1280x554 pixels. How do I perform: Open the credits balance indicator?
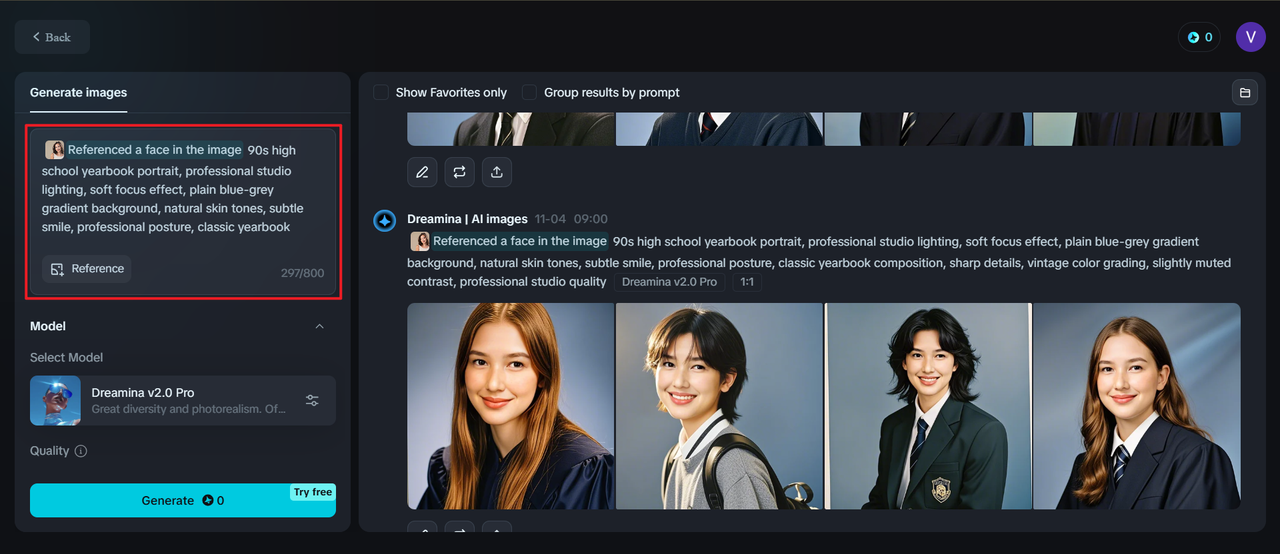coord(1199,37)
